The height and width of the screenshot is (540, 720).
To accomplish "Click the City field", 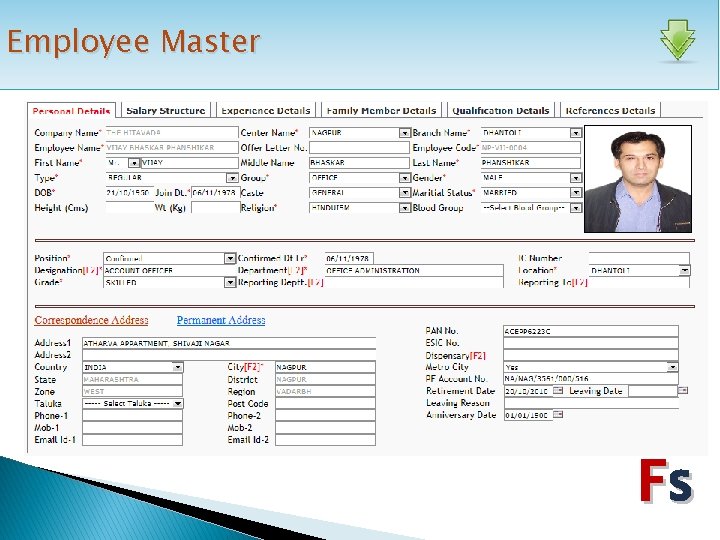I will coord(326,367).
